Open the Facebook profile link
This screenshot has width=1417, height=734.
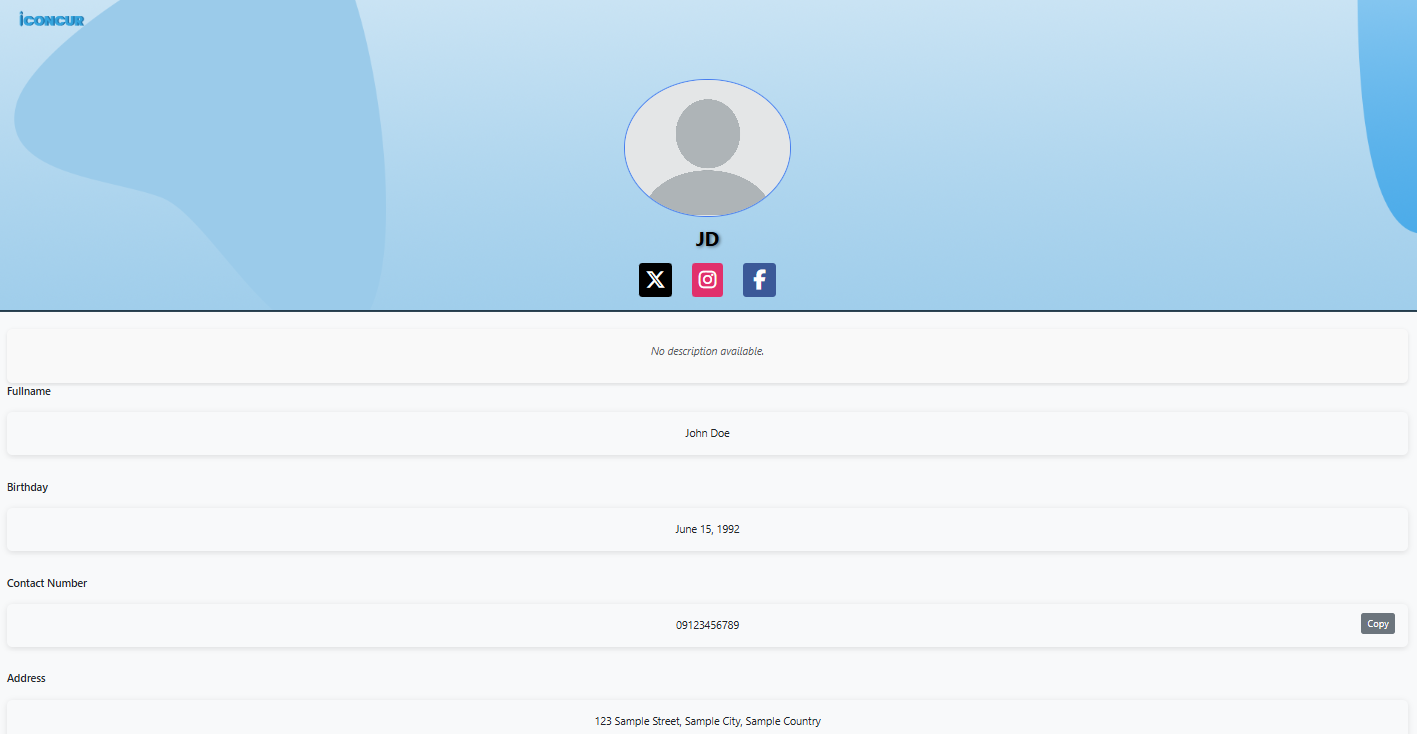(x=759, y=280)
